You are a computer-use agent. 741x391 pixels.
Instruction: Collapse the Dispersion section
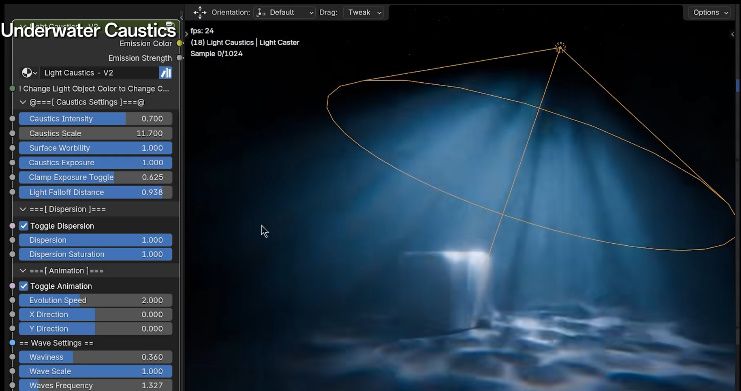coord(23,209)
